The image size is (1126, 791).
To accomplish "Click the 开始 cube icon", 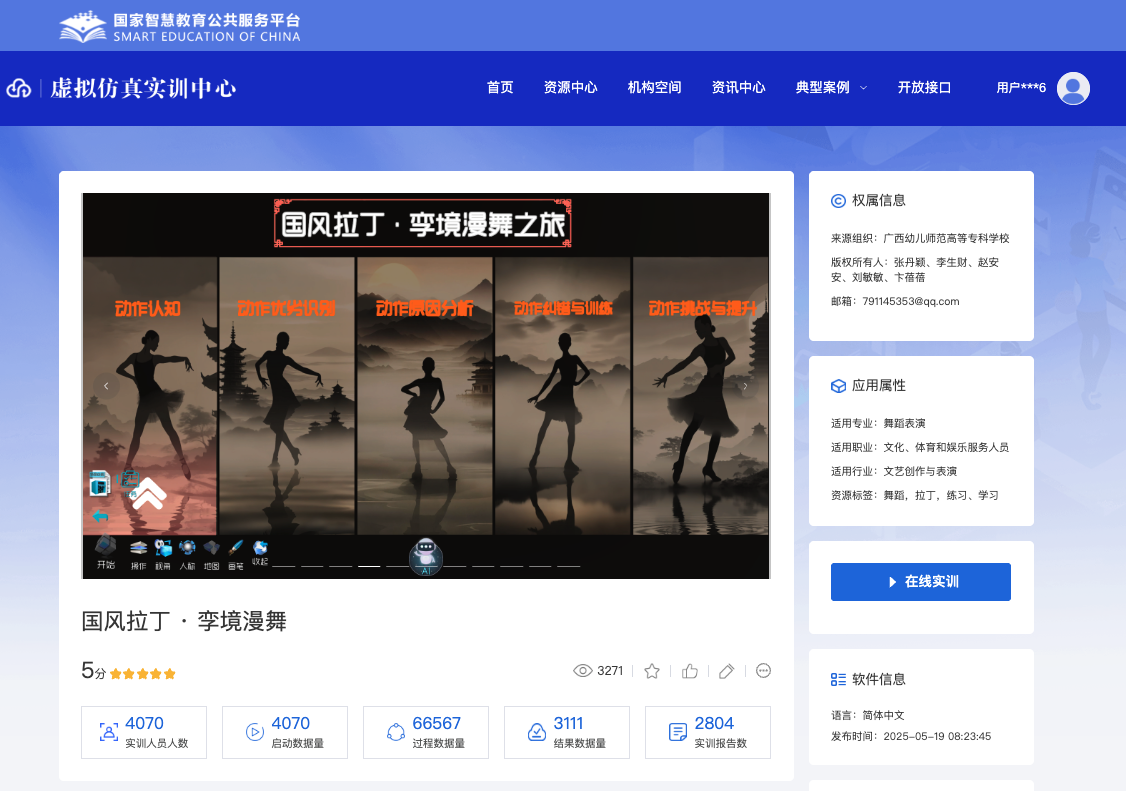I will (x=105, y=549).
